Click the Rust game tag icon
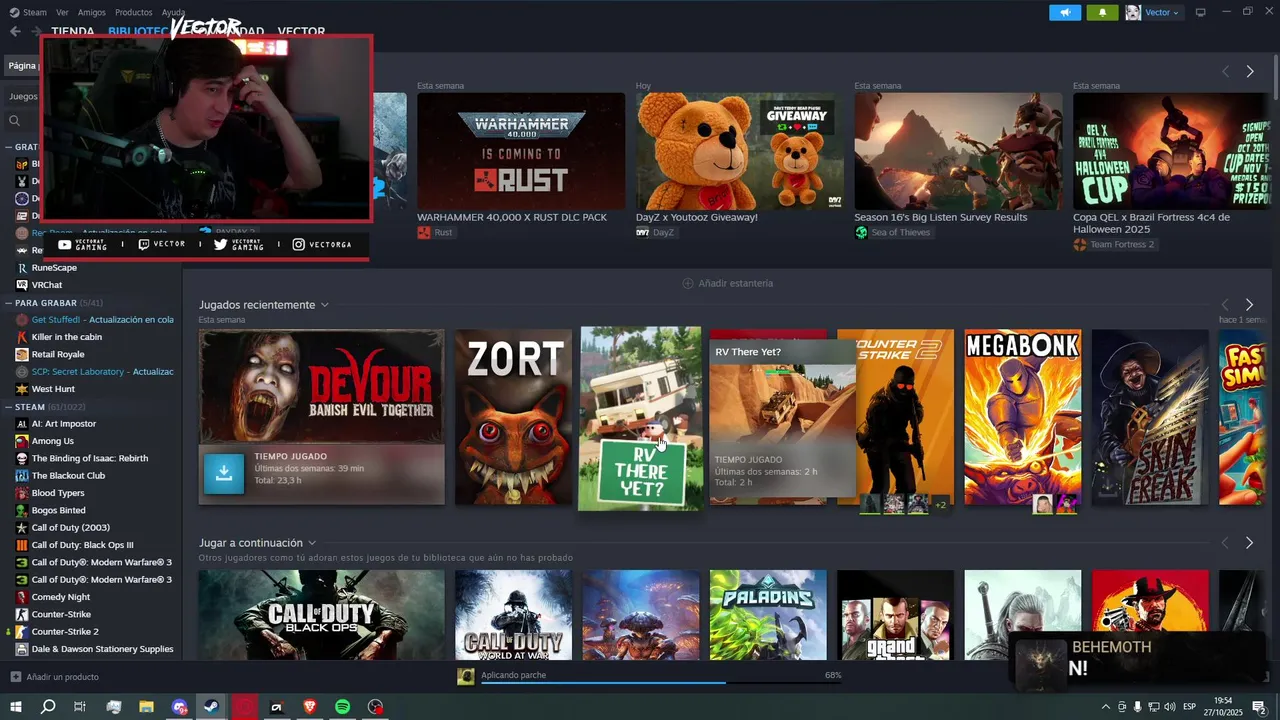 click(x=424, y=232)
